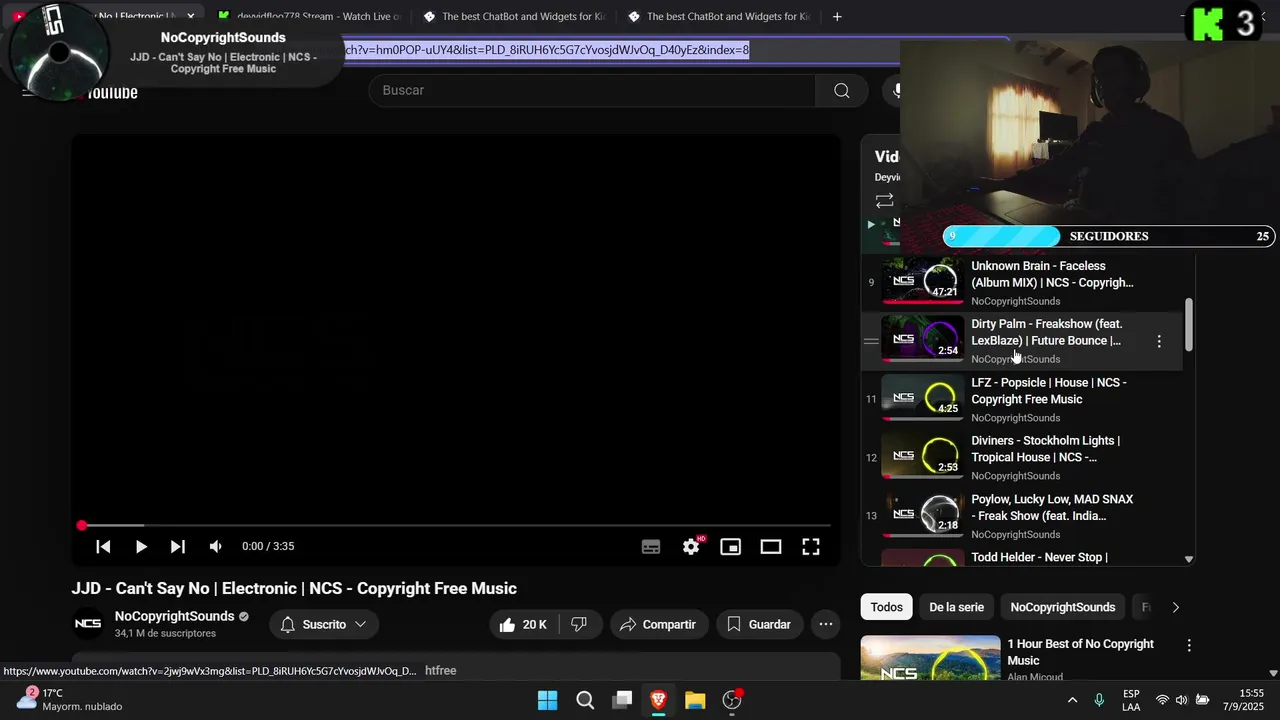The image size is (1280, 720).
Task: Open the Windows Start menu
Action: (x=547, y=700)
